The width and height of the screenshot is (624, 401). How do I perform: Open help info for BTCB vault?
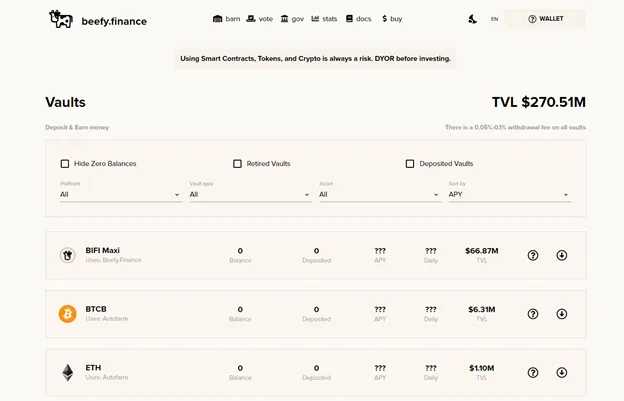533,314
